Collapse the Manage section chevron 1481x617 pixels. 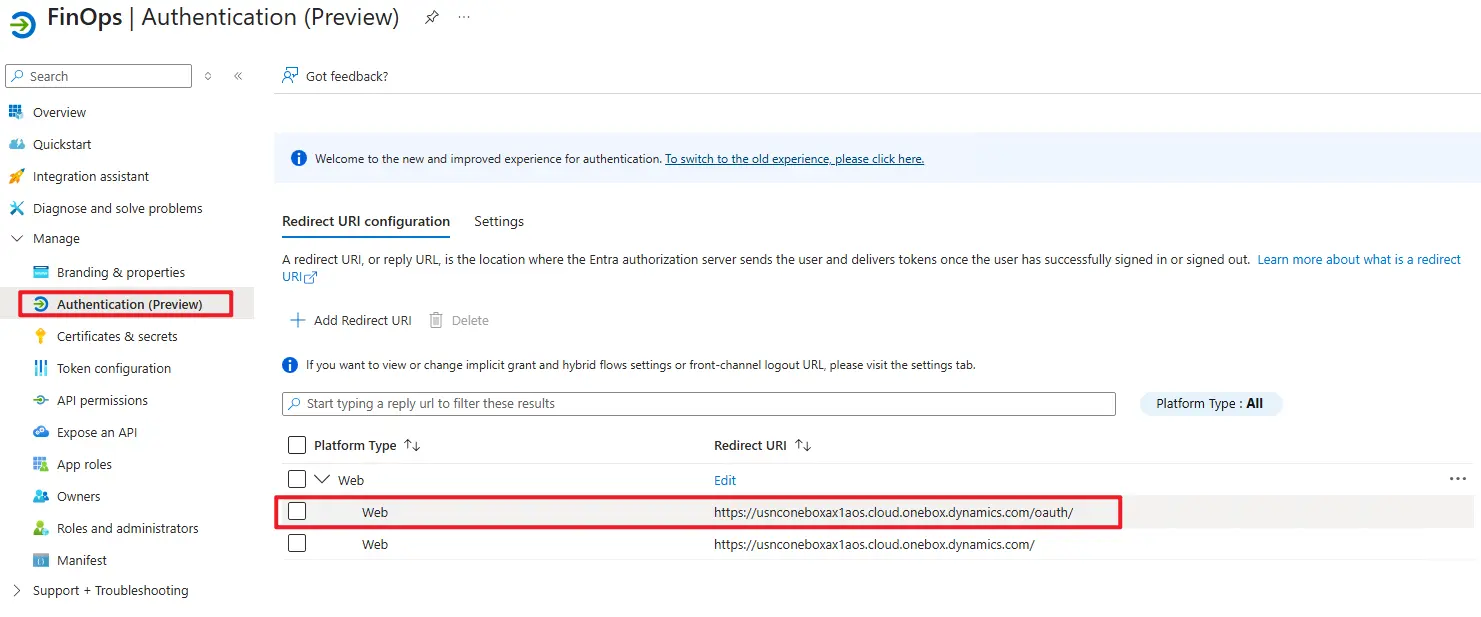pyautogui.click(x=16, y=238)
